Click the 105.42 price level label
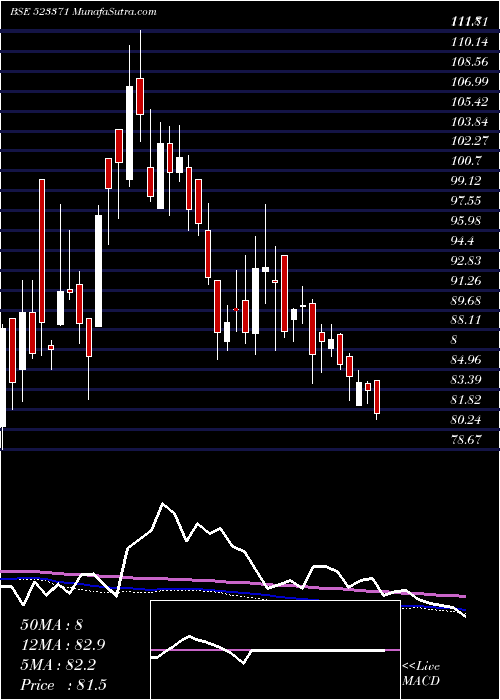 pyautogui.click(x=470, y=102)
